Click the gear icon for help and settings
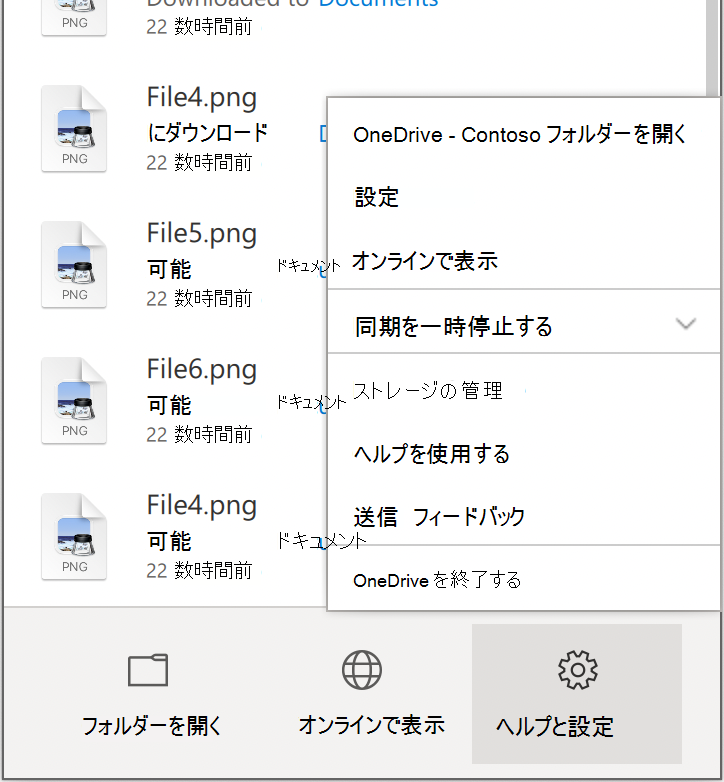Viewport: 724px width, 782px height. click(x=577, y=670)
